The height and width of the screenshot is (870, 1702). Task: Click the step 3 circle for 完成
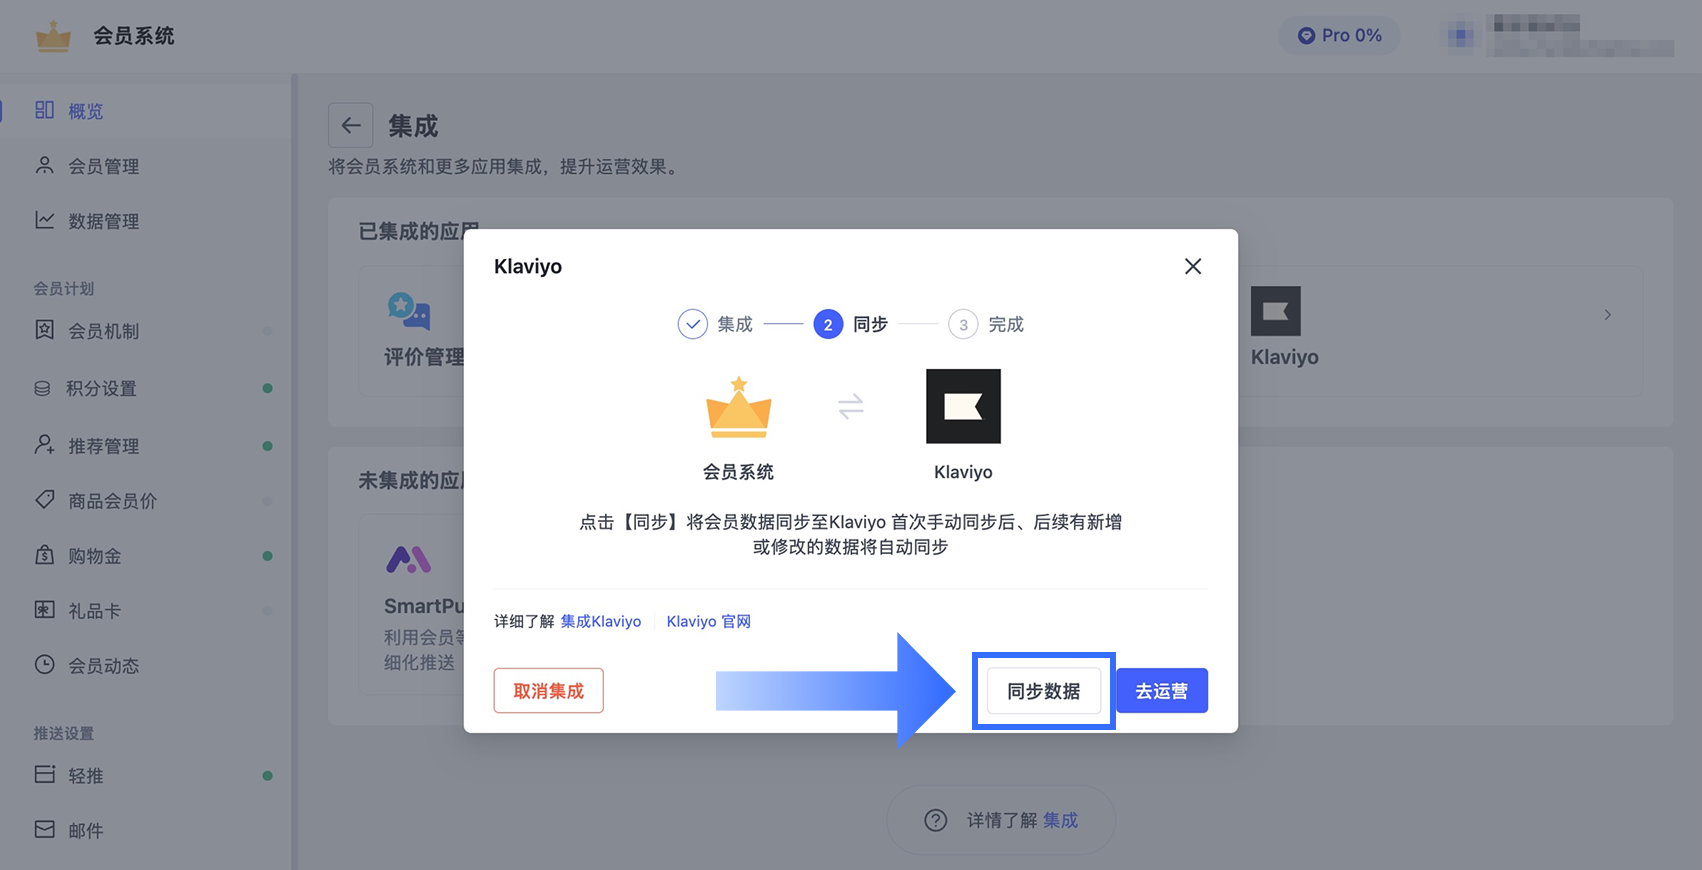coord(963,324)
